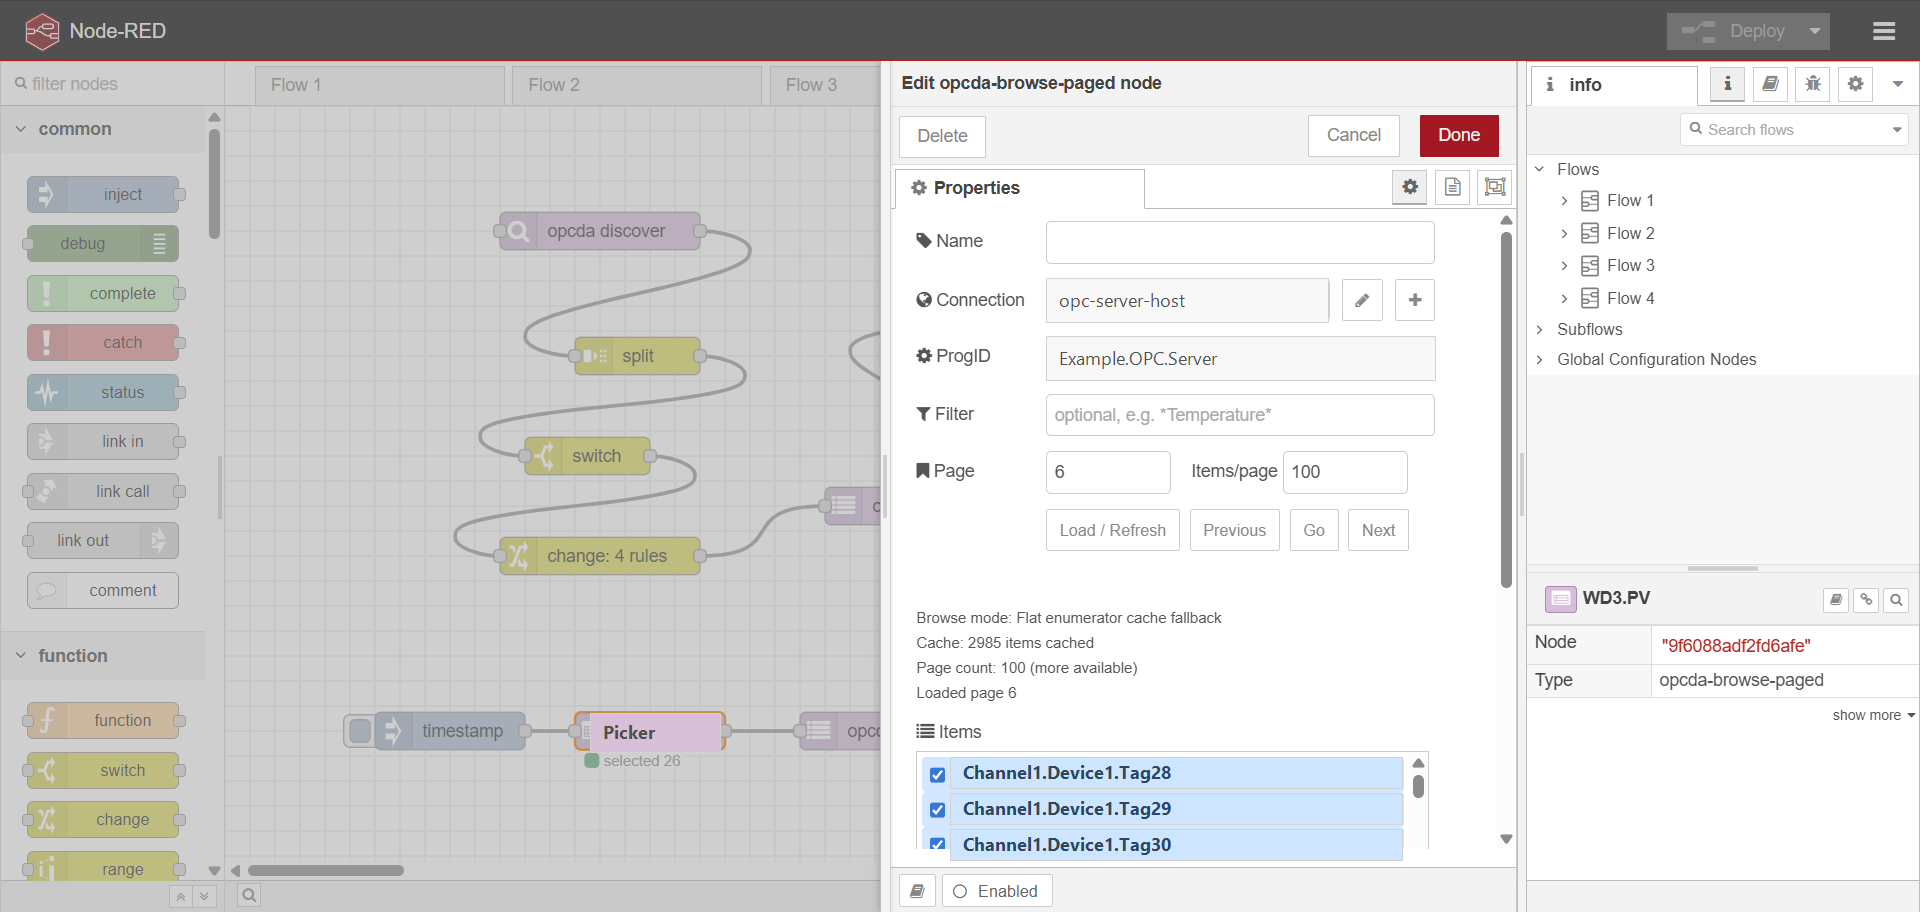
Task: Select Flow 4 in the outline tree
Action: click(x=1630, y=298)
